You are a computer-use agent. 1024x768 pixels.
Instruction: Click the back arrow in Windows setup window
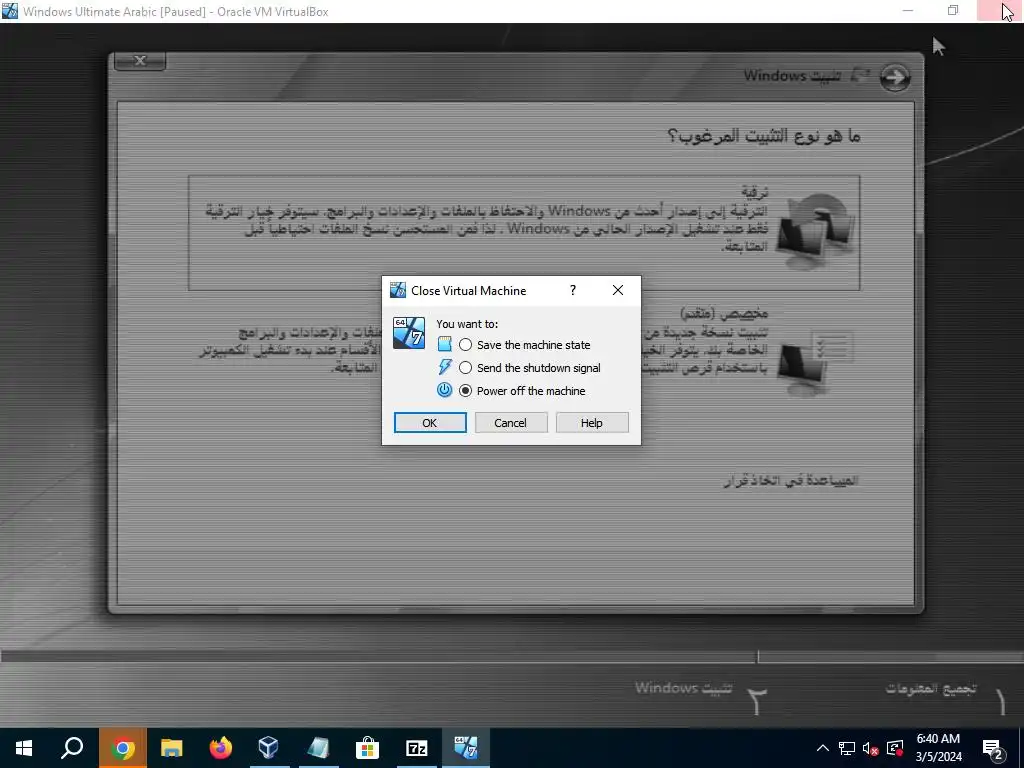895,78
